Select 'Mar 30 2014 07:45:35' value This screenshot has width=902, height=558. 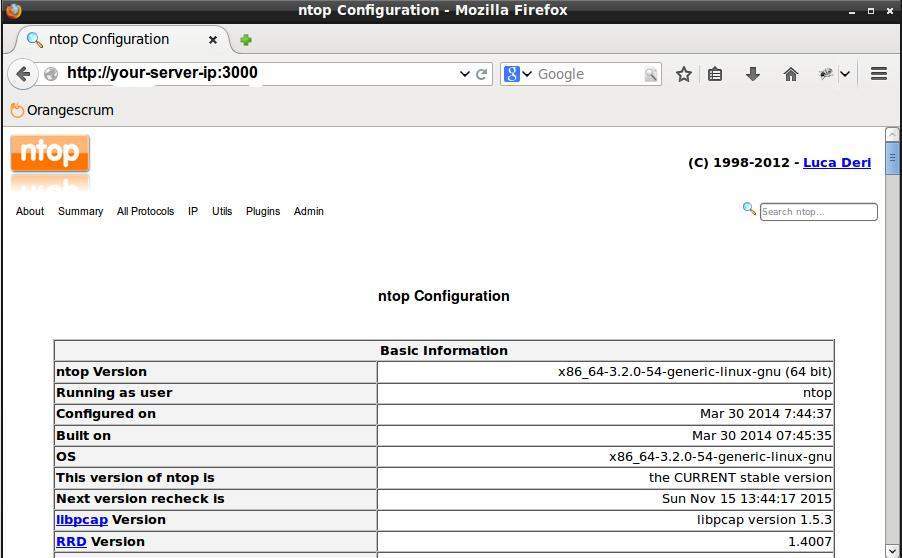click(762, 436)
